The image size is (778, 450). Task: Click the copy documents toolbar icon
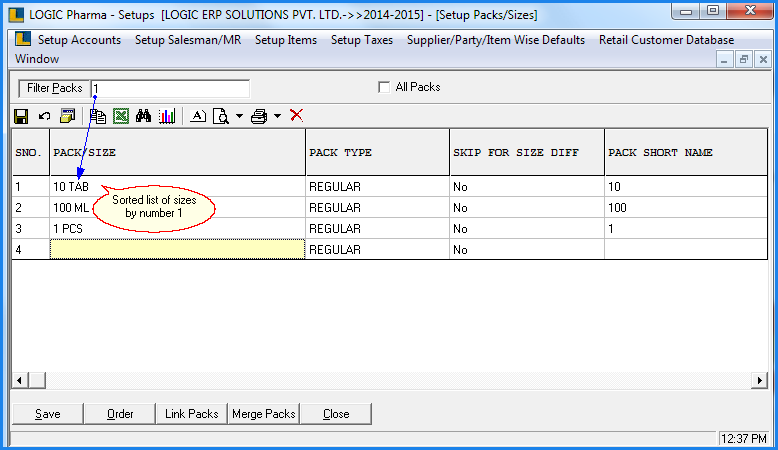(x=98, y=117)
